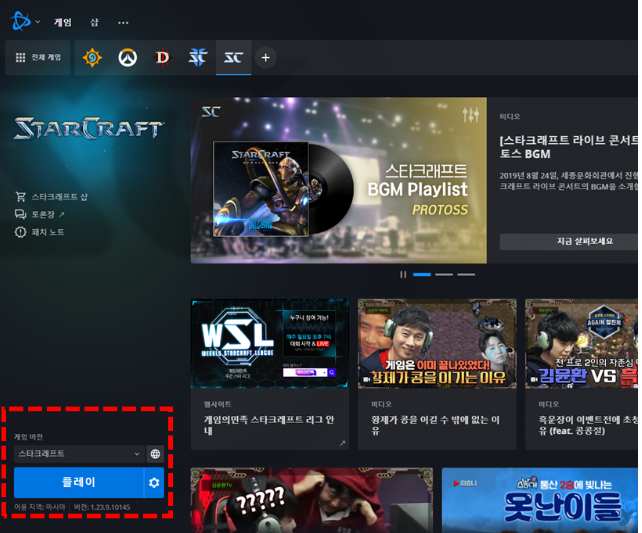Image resolution: width=642 pixels, height=533 pixels.
Task: Click the SC logo on the banner
Action: (x=211, y=112)
